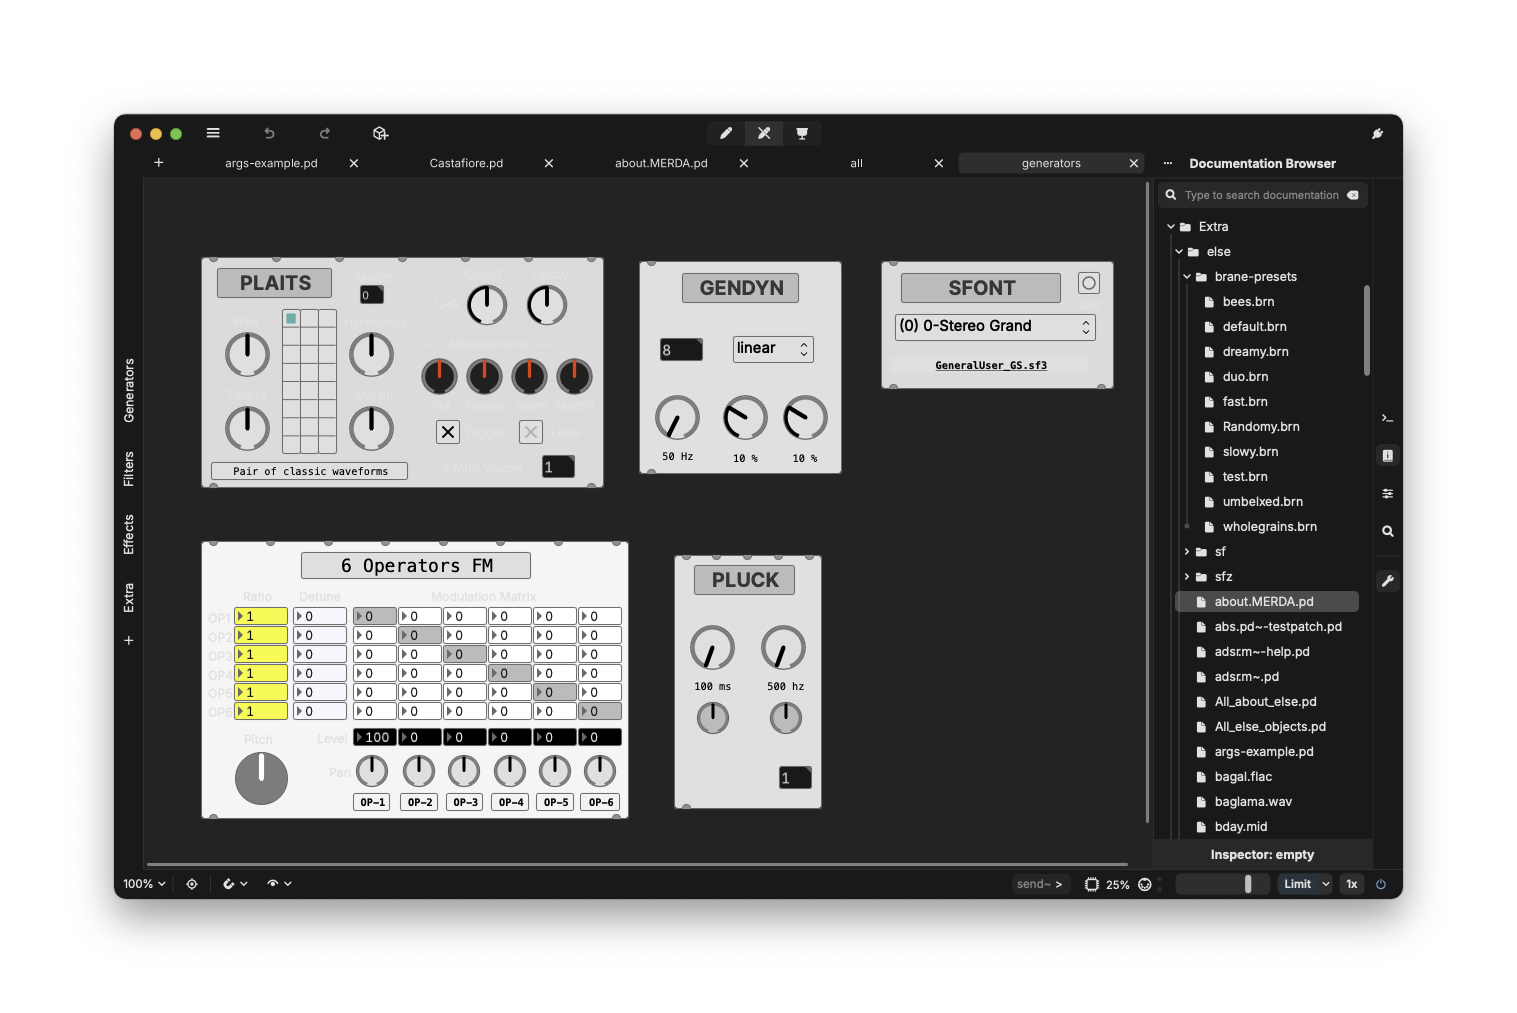Select the Filters palette tab
The height and width of the screenshot is (1013, 1517).
[x=129, y=469]
